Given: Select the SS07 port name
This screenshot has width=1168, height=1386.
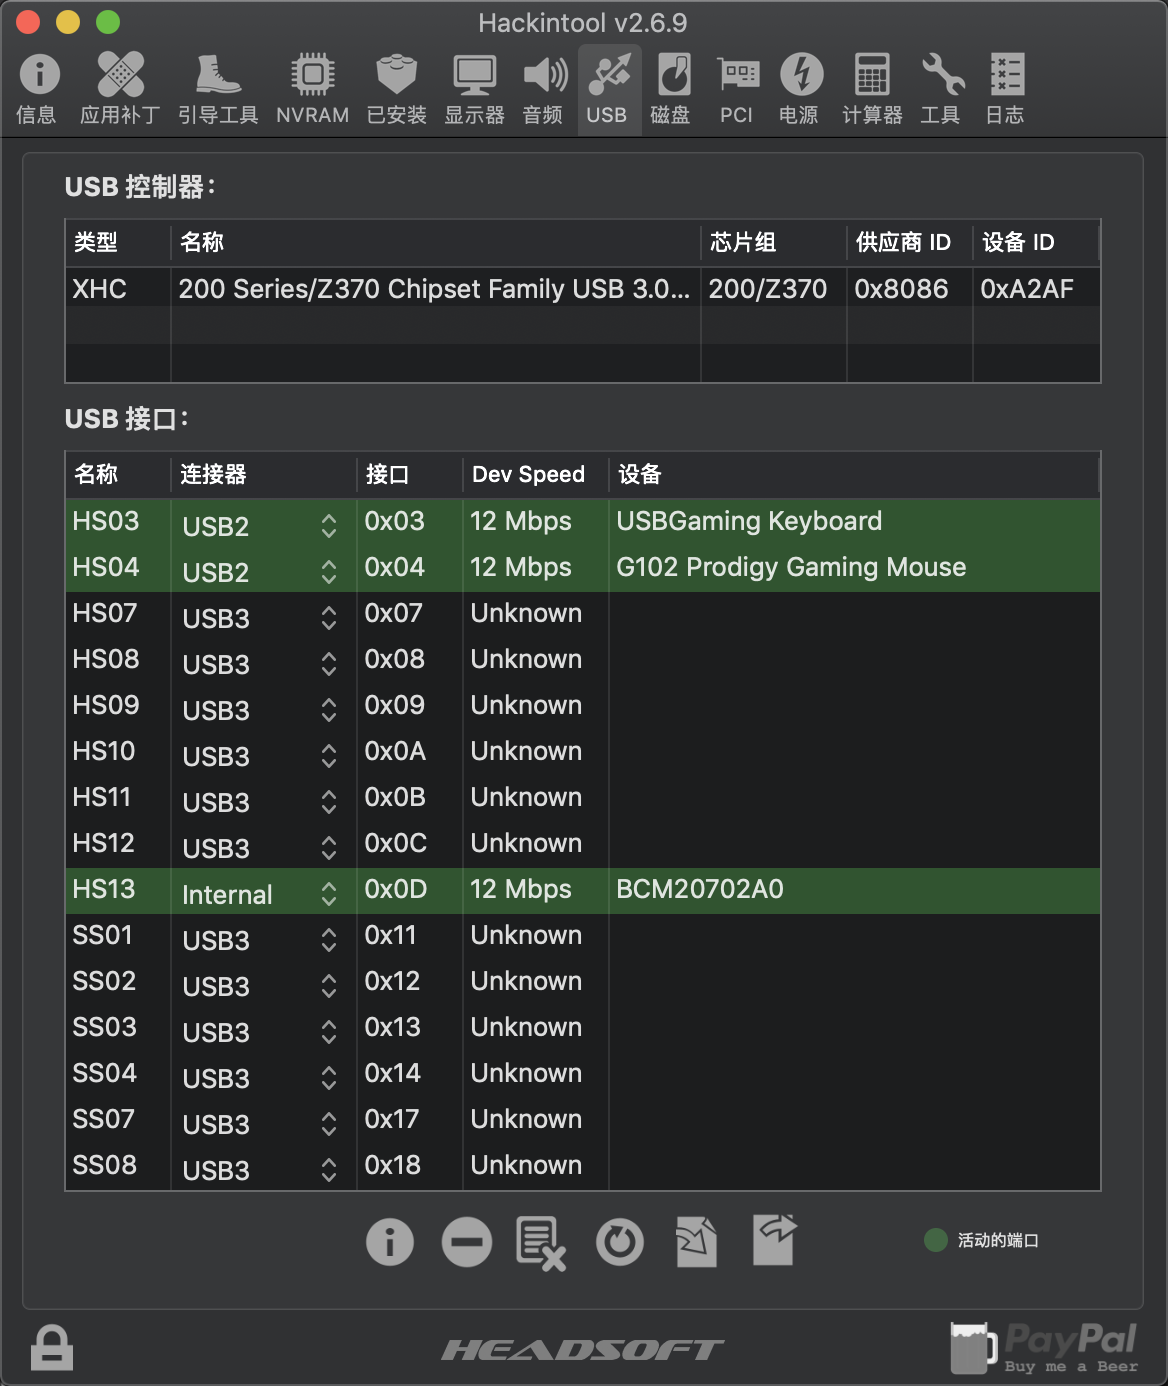Looking at the screenshot, I should [x=104, y=1119].
